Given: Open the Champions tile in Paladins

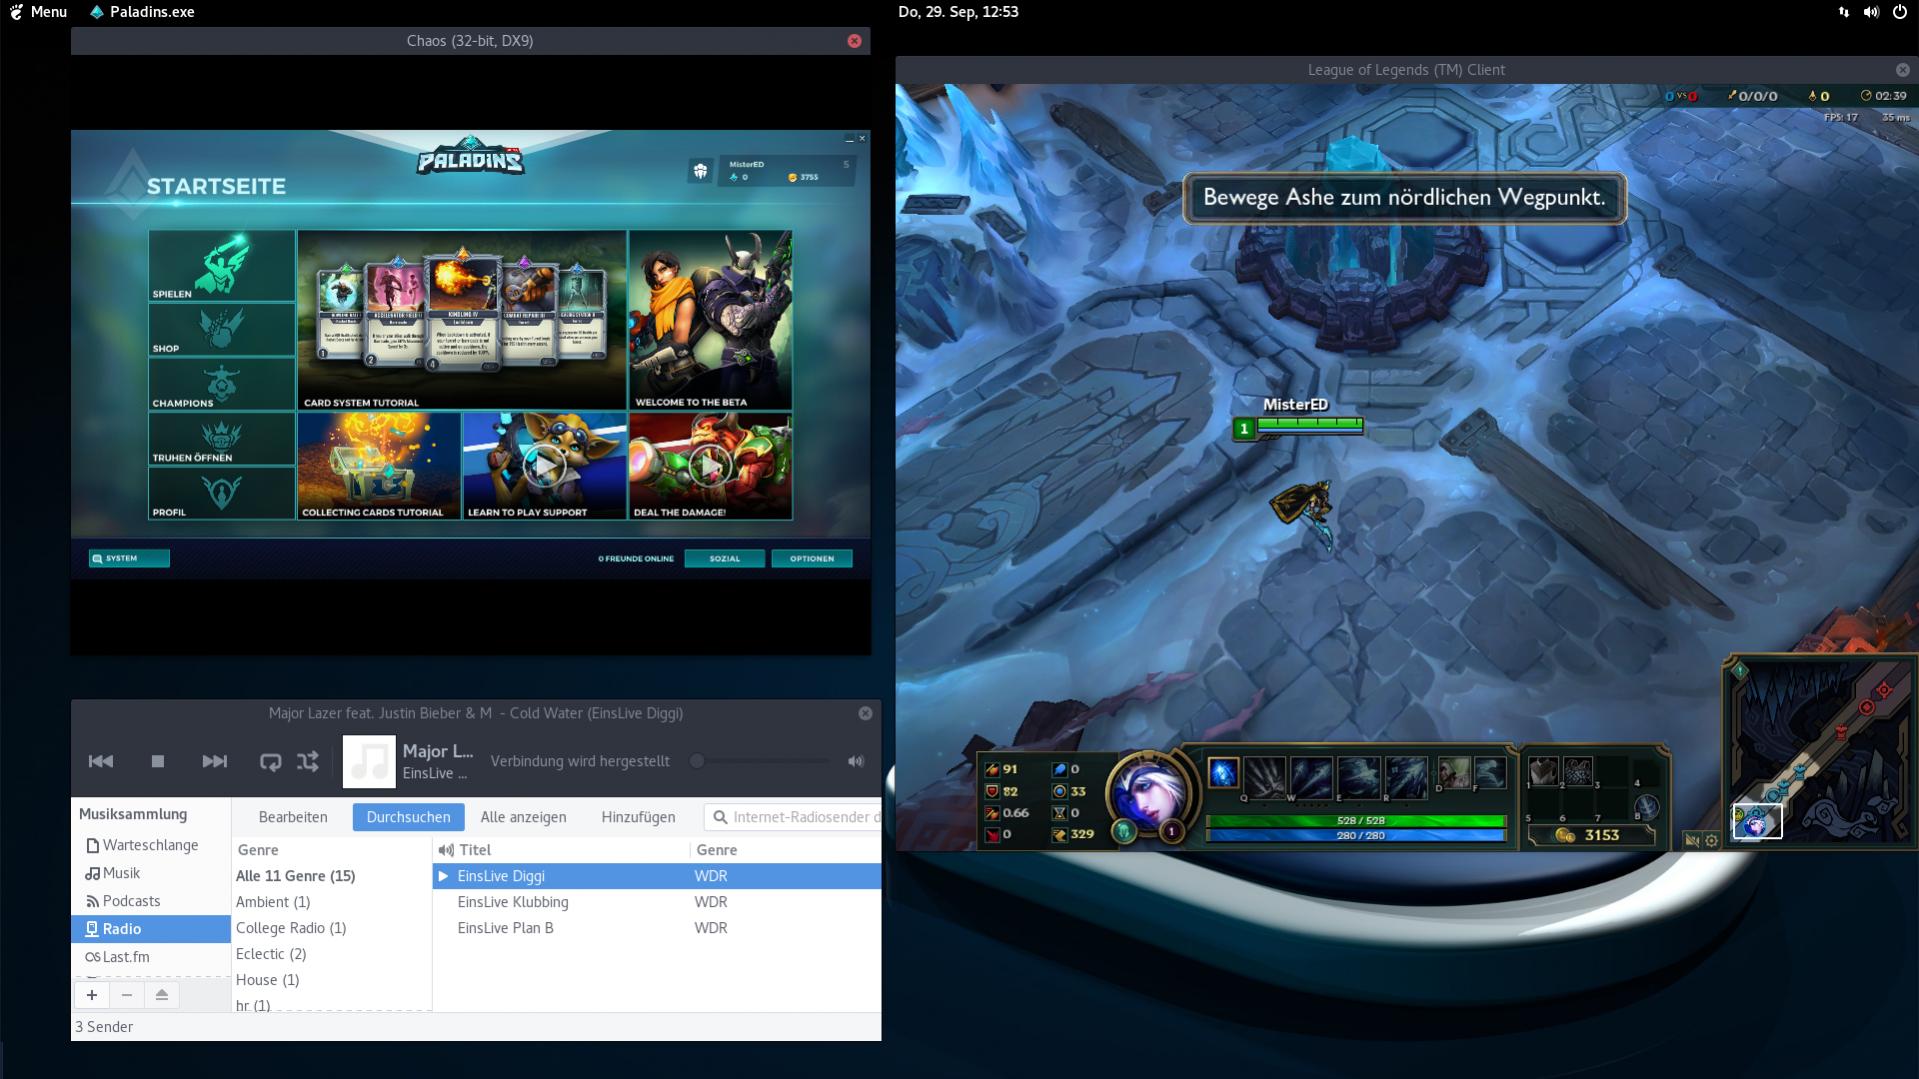Looking at the screenshot, I should [221, 384].
